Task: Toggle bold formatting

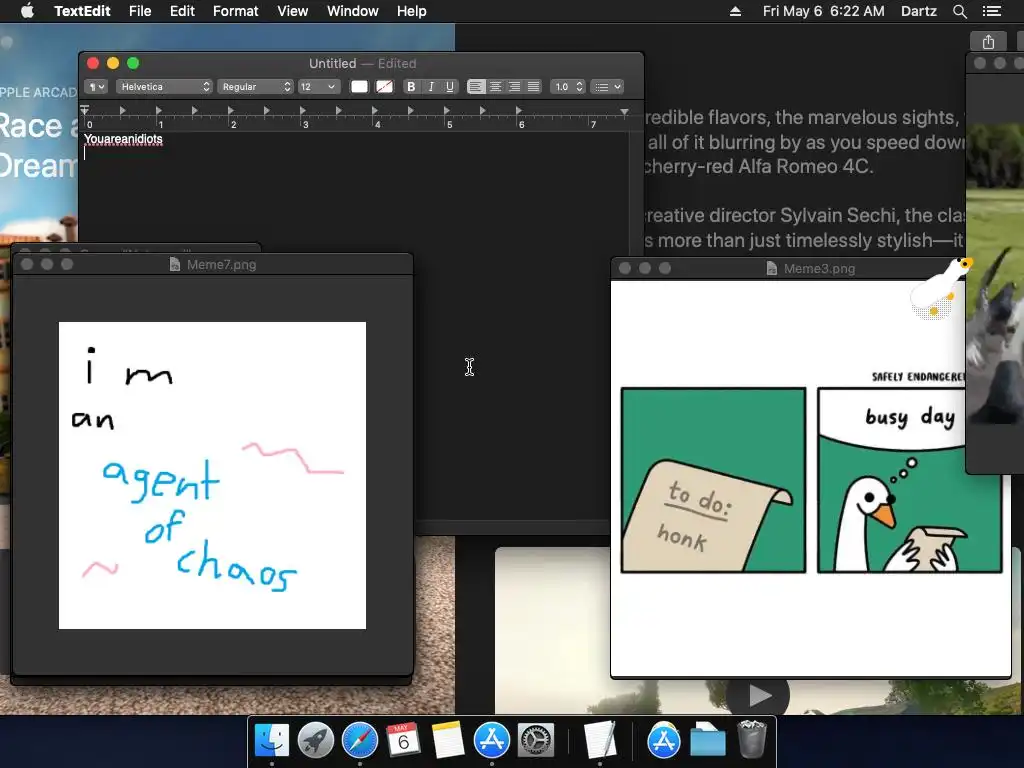Action: (x=411, y=87)
